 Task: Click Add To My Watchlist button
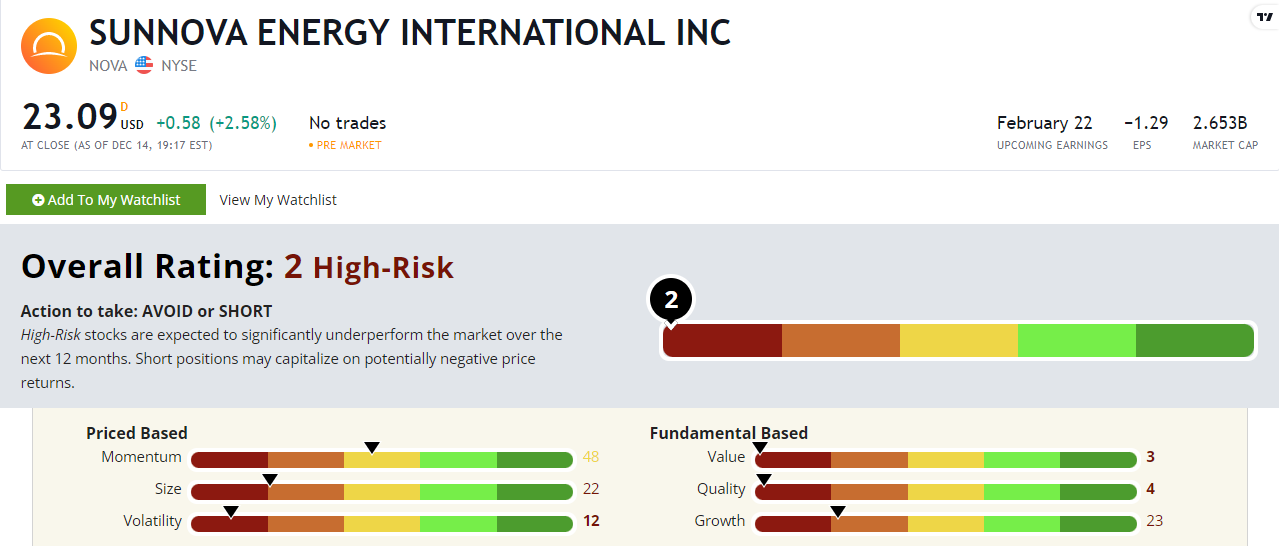(x=106, y=200)
